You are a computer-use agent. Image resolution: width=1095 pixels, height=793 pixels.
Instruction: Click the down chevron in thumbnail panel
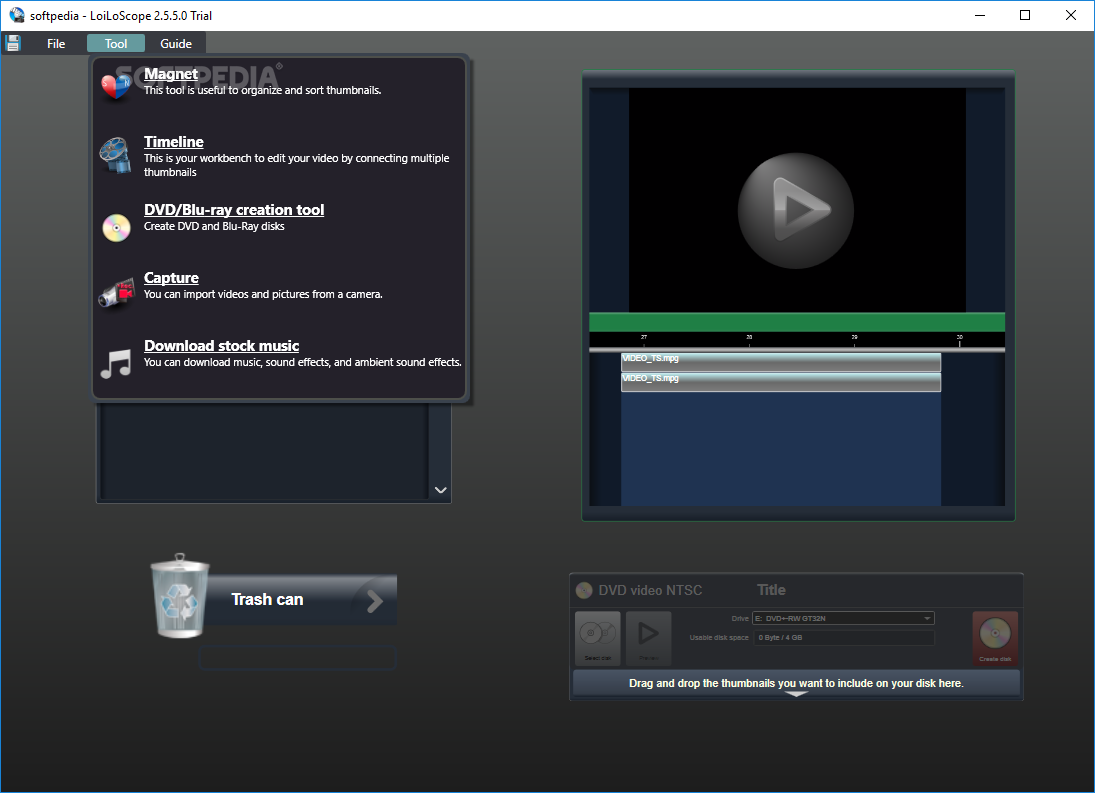tap(441, 490)
